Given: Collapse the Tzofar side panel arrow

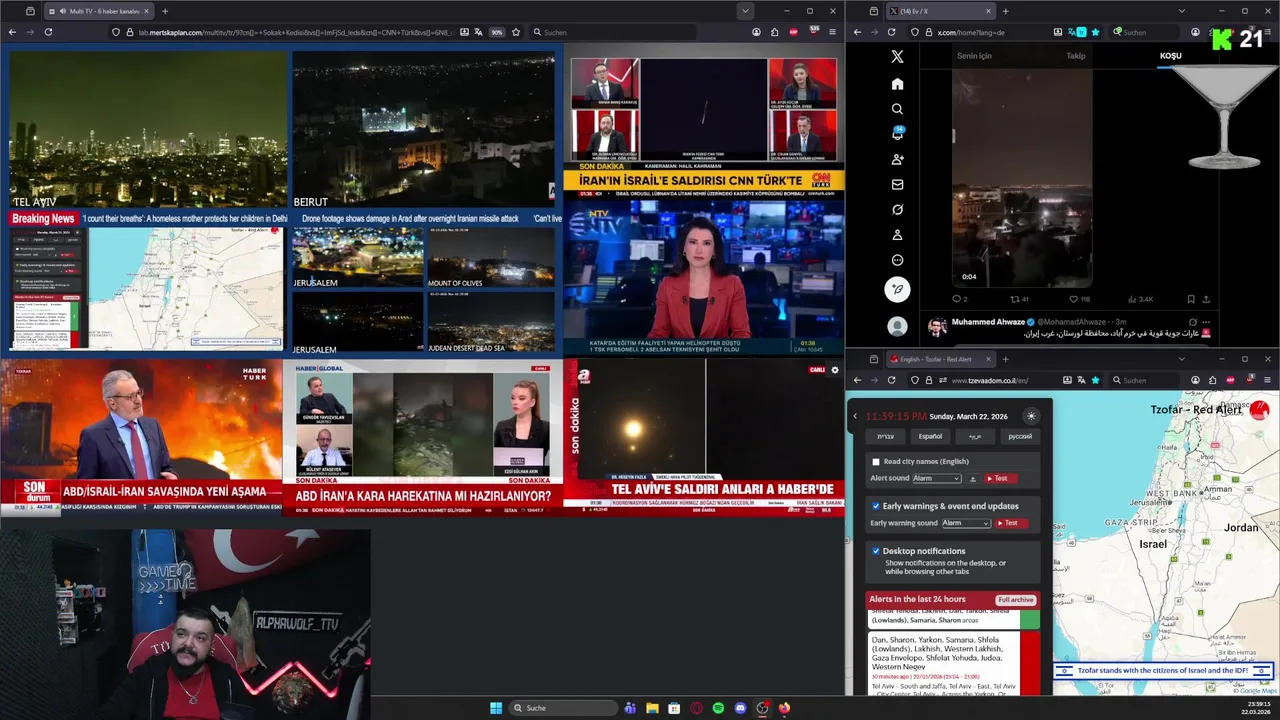Looking at the screenshot, I should pos(855,416).
